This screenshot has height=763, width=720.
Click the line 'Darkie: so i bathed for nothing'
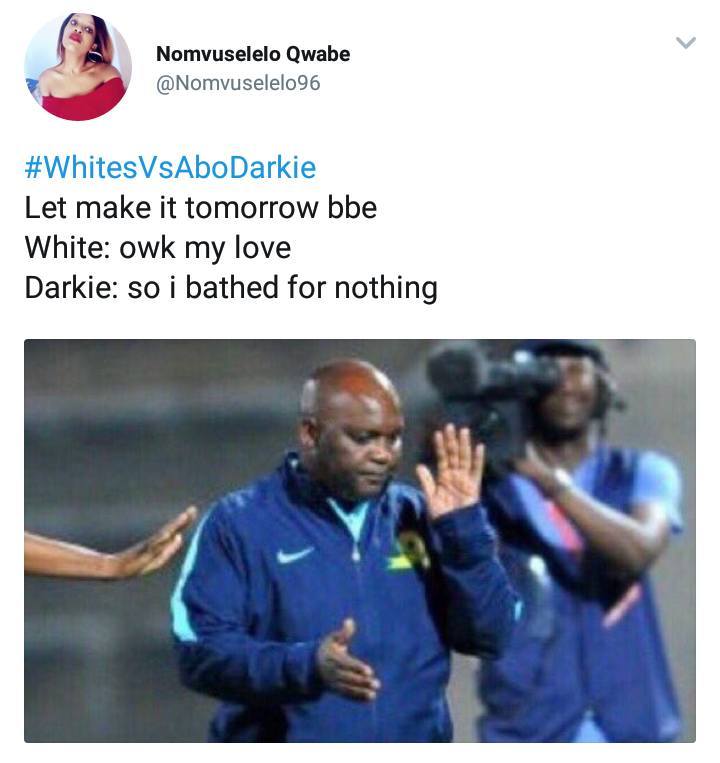pos(231,288)
